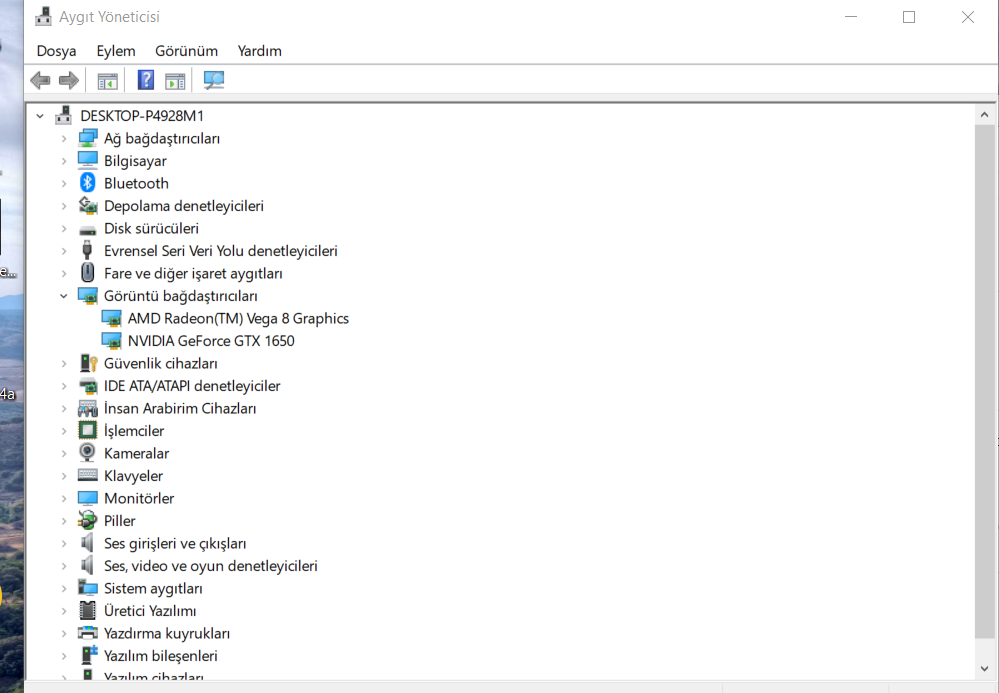The width and height of the screenshot is (999, 693).
Task: Click the Kameralar webcam icon
Action: pyautogui.click(x=87, y=453)
